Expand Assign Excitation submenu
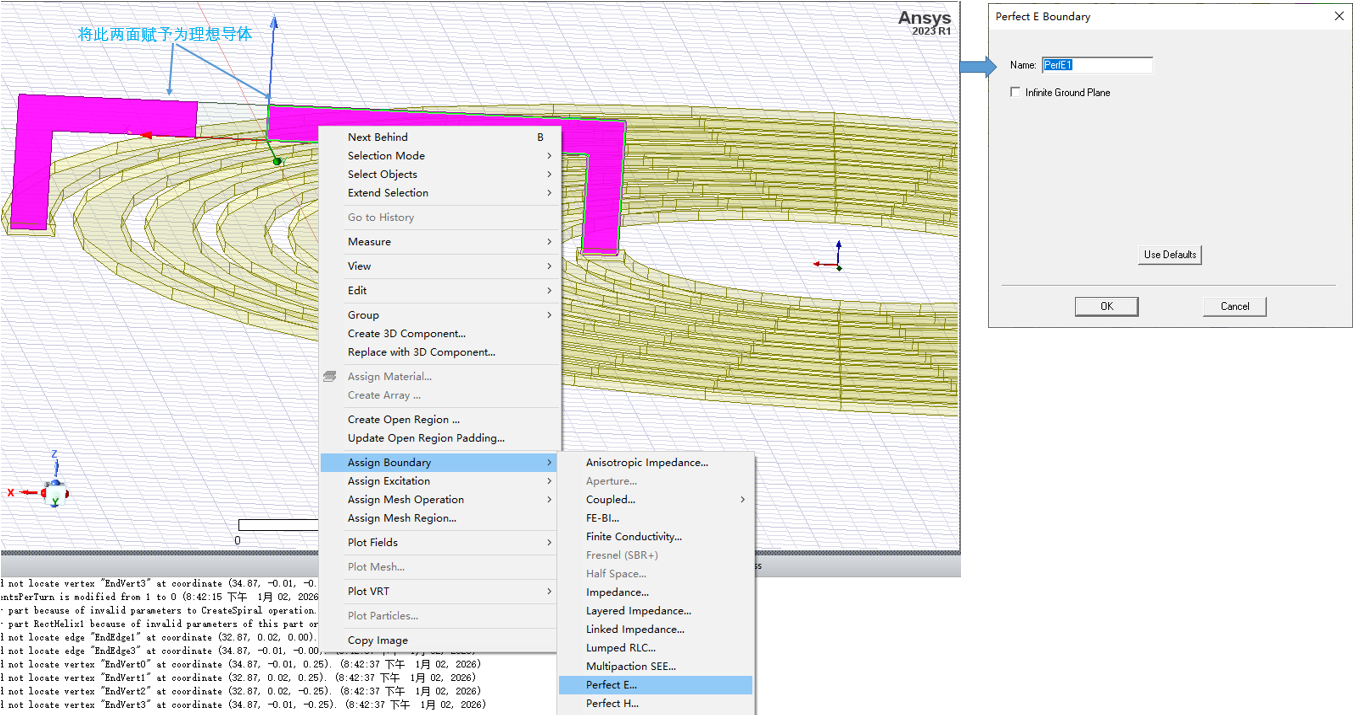The width and height of the screenshot is (1355, 715). [x=439, y=481]
